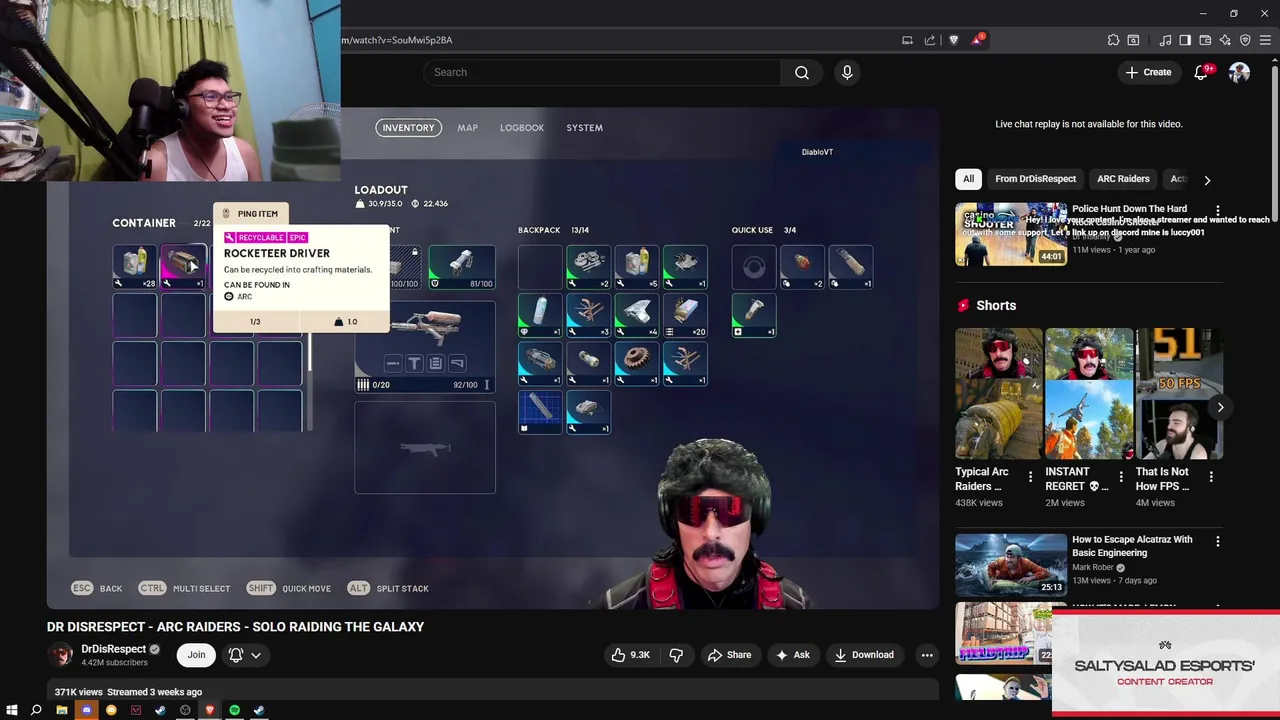Screen dimensions: 1280x720
Task: Switch to the SYSTEM tab
Action: point(584,128)
